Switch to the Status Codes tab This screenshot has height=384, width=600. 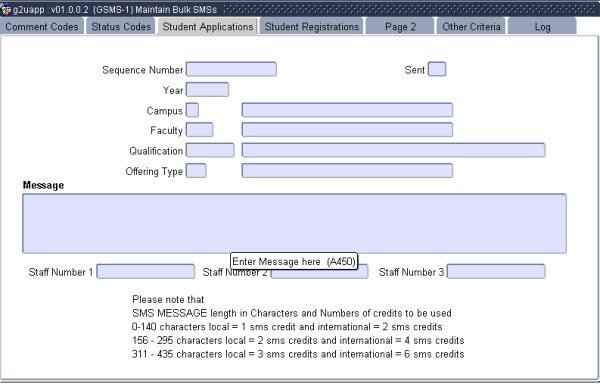coord(121,27)
